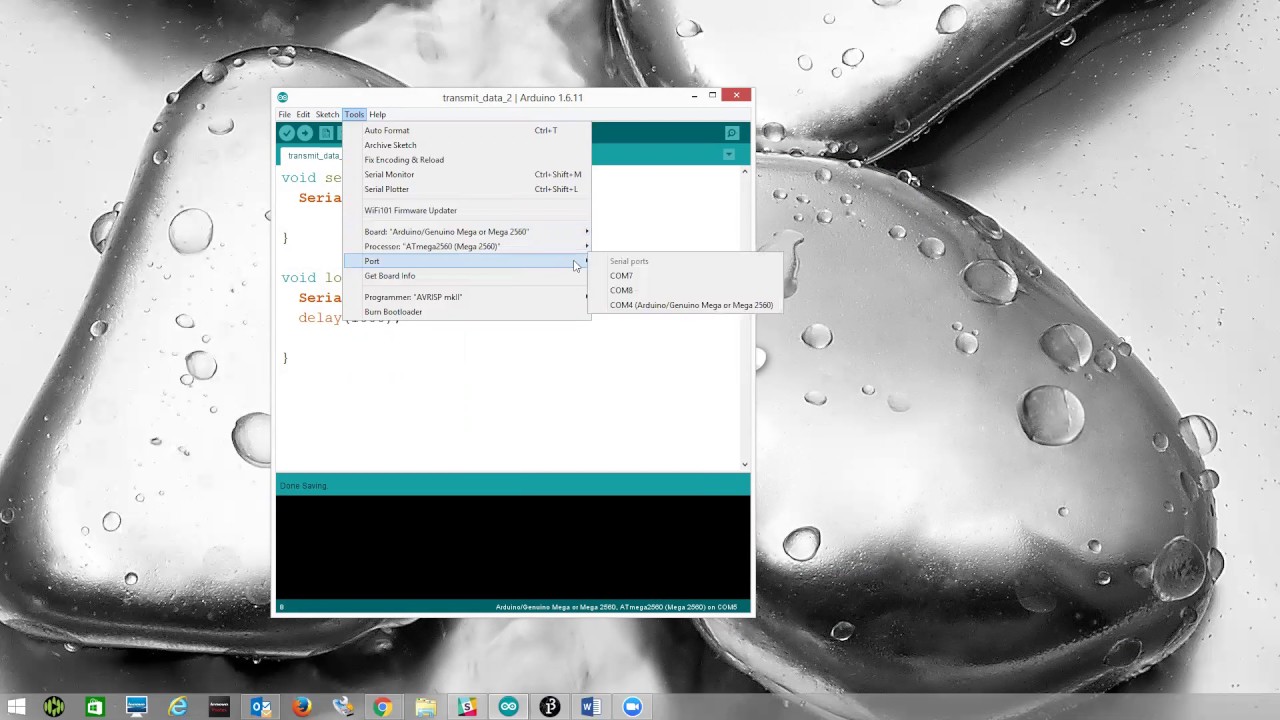Open Slack from the taskbar
1280x720 pixels.
pyautogui.click(x=467, y=707)
